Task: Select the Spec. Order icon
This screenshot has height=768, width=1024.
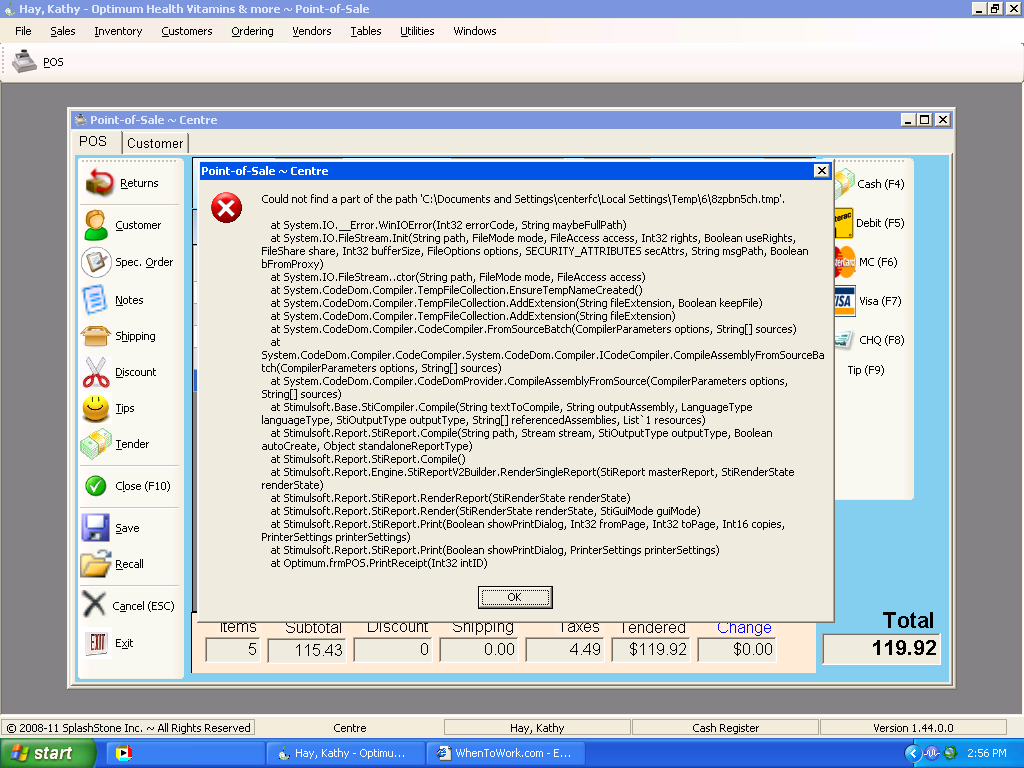Action: pyautogui.click(x=96, y=262)
